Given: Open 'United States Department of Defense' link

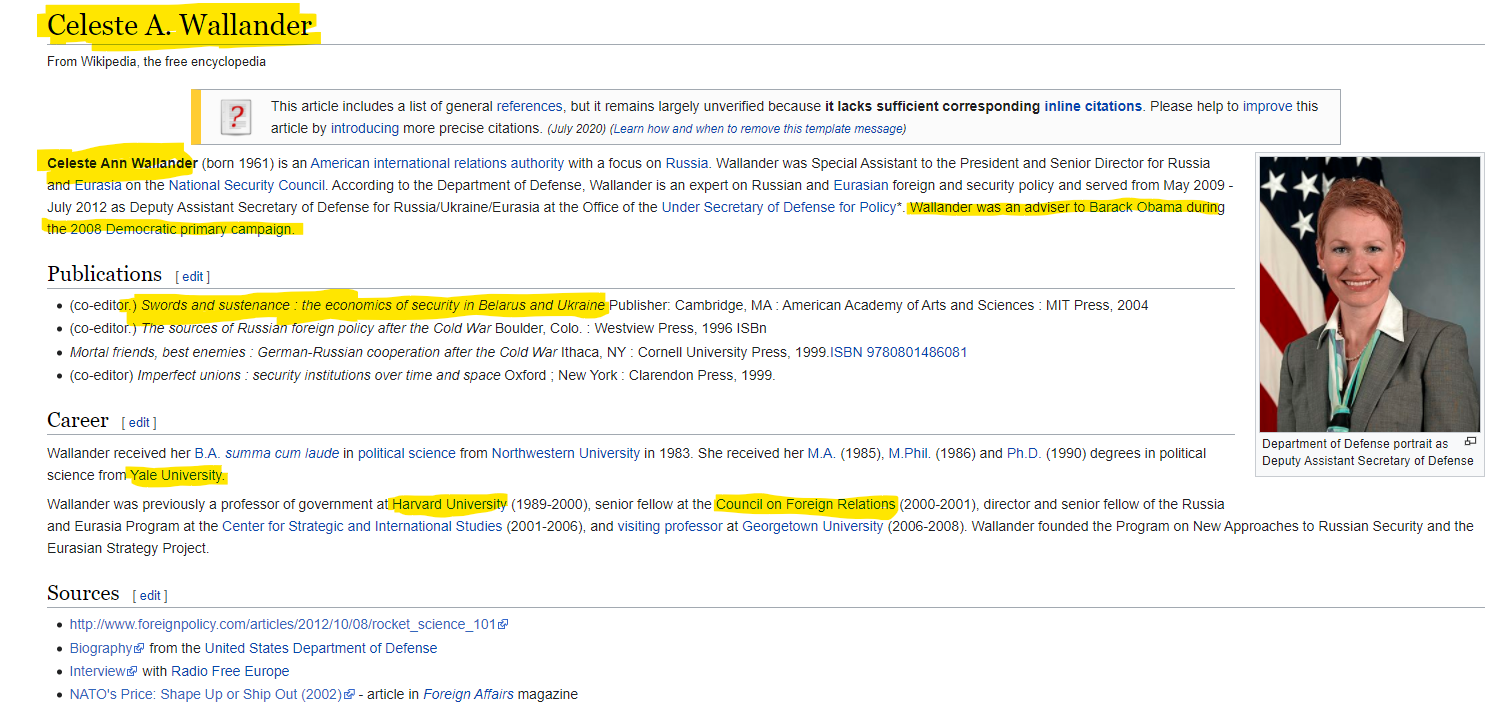Looking at the screenshot, I should click(321, 648).
